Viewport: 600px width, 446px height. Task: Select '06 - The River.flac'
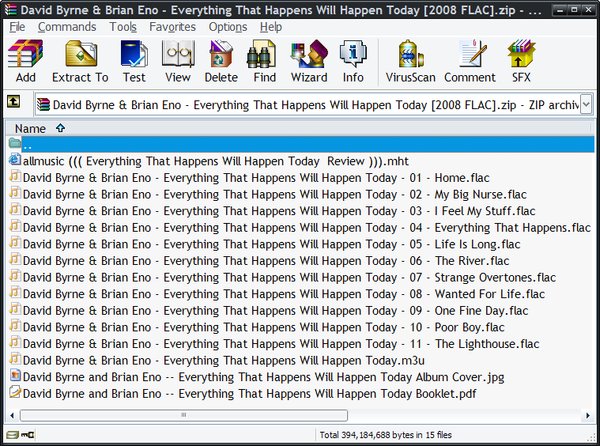[x=266, y=261]
